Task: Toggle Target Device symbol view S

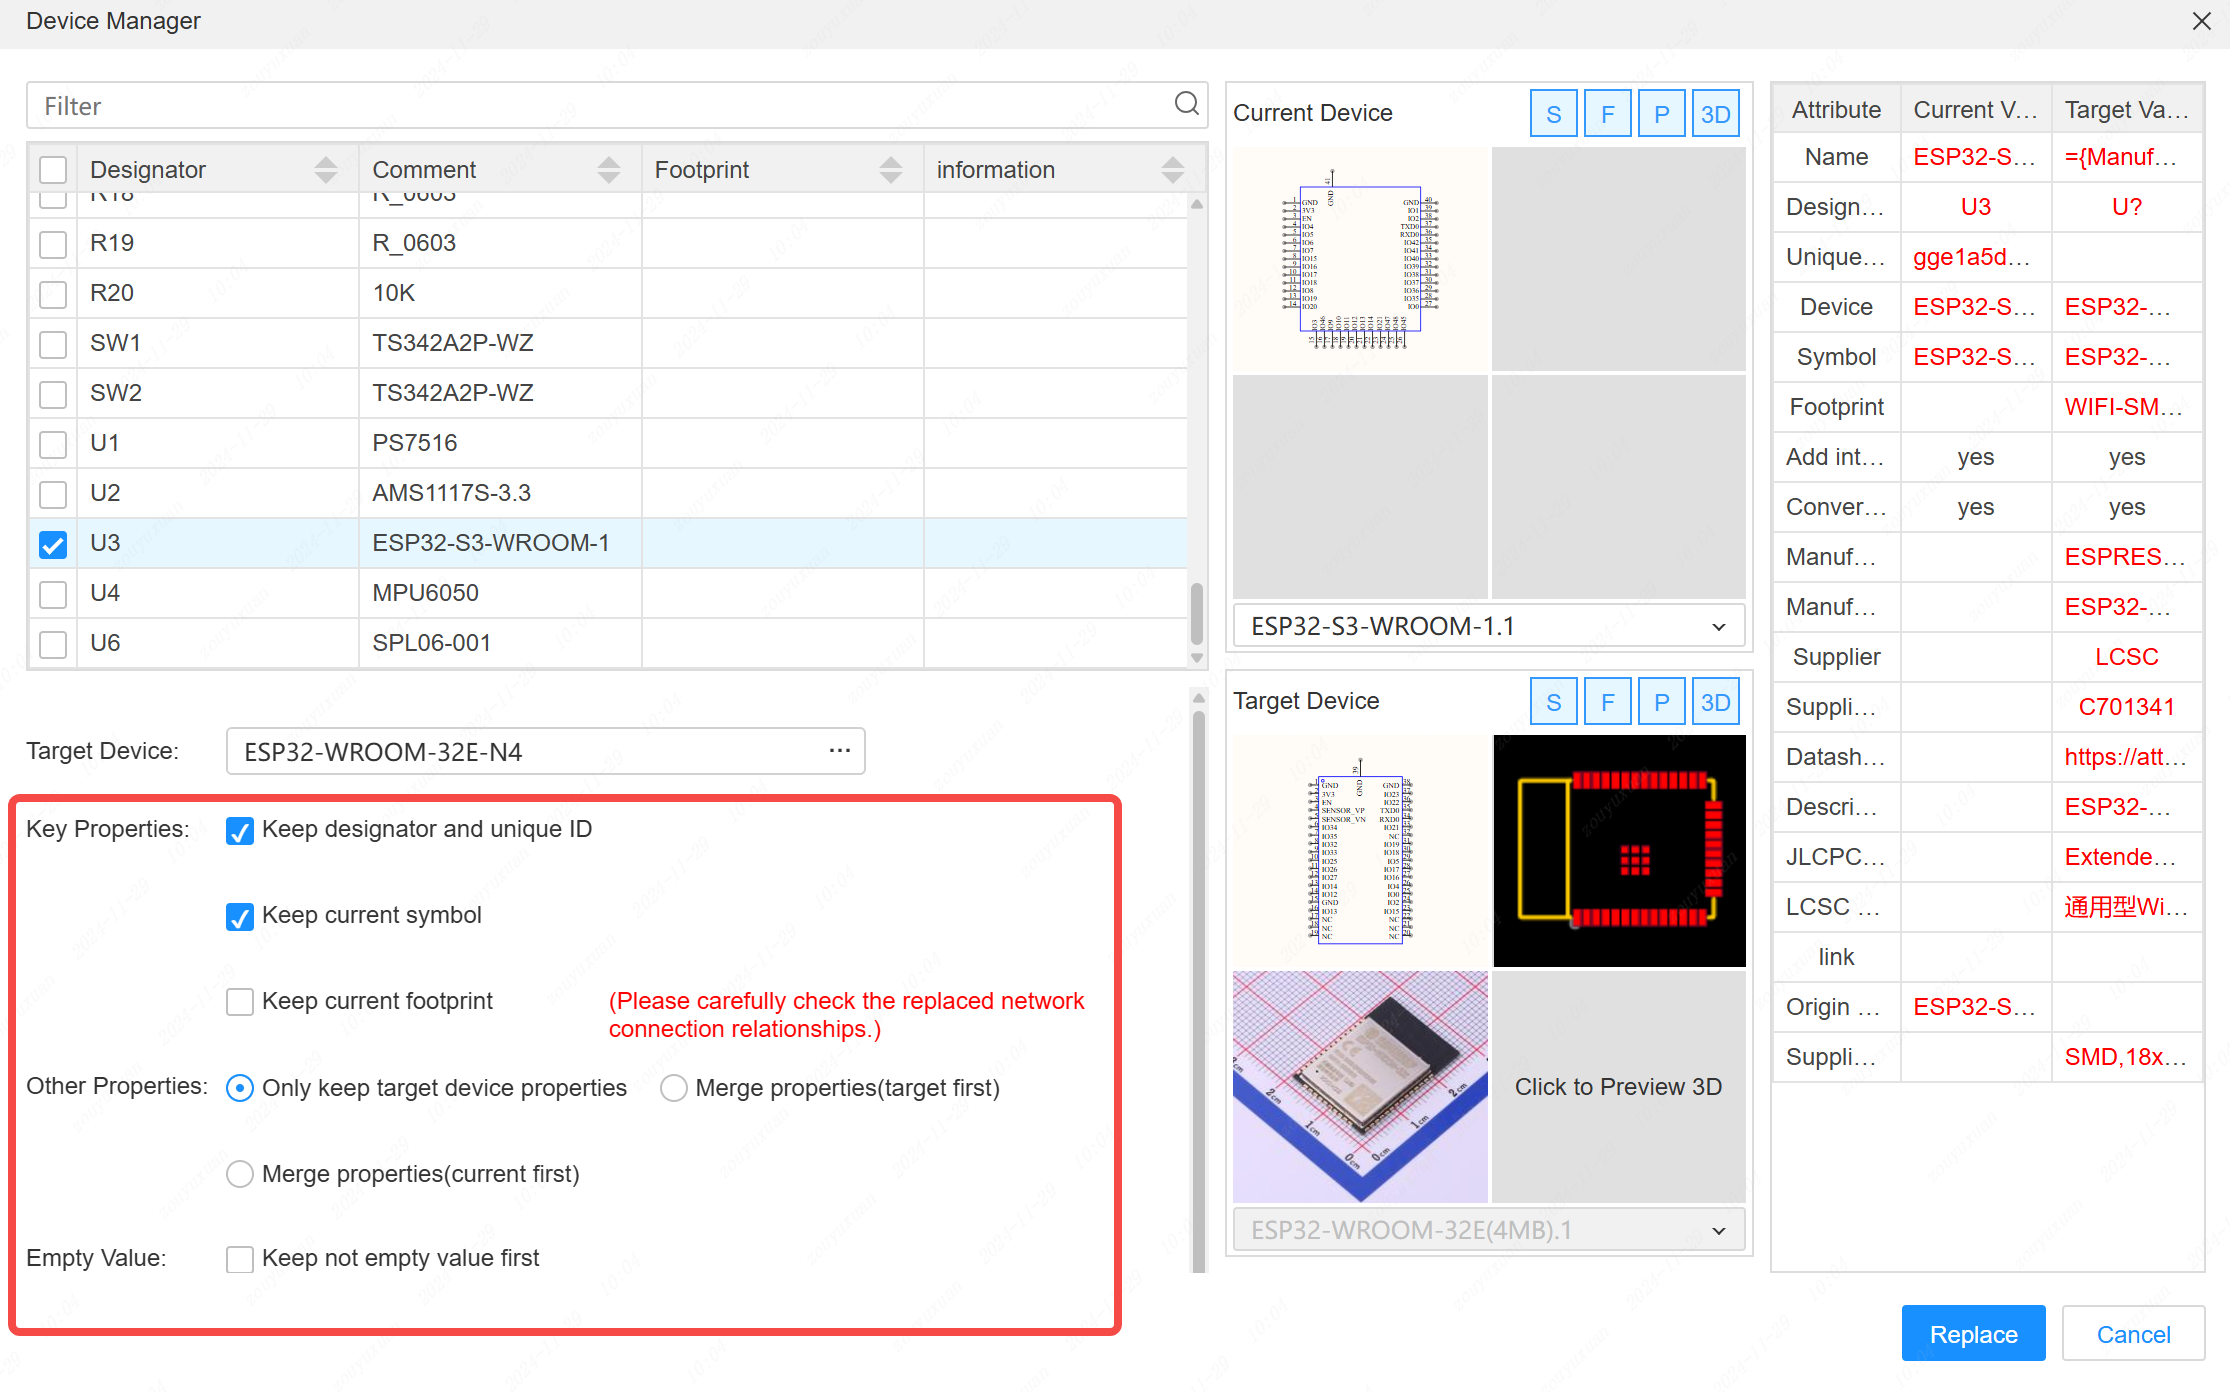Action: [x=1553, y=702]
